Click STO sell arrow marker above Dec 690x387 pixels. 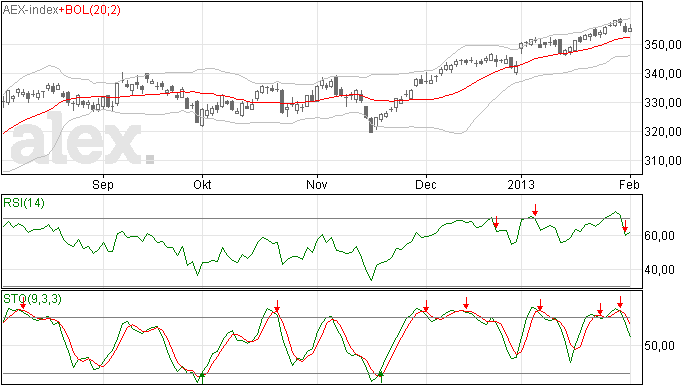coord(426,306)
